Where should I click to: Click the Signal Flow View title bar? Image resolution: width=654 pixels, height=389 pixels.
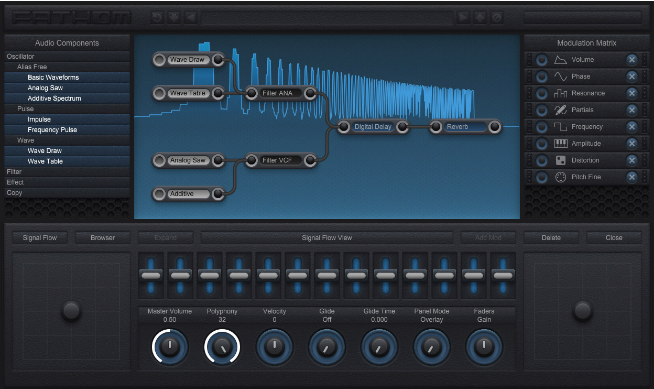click(327, 238)
